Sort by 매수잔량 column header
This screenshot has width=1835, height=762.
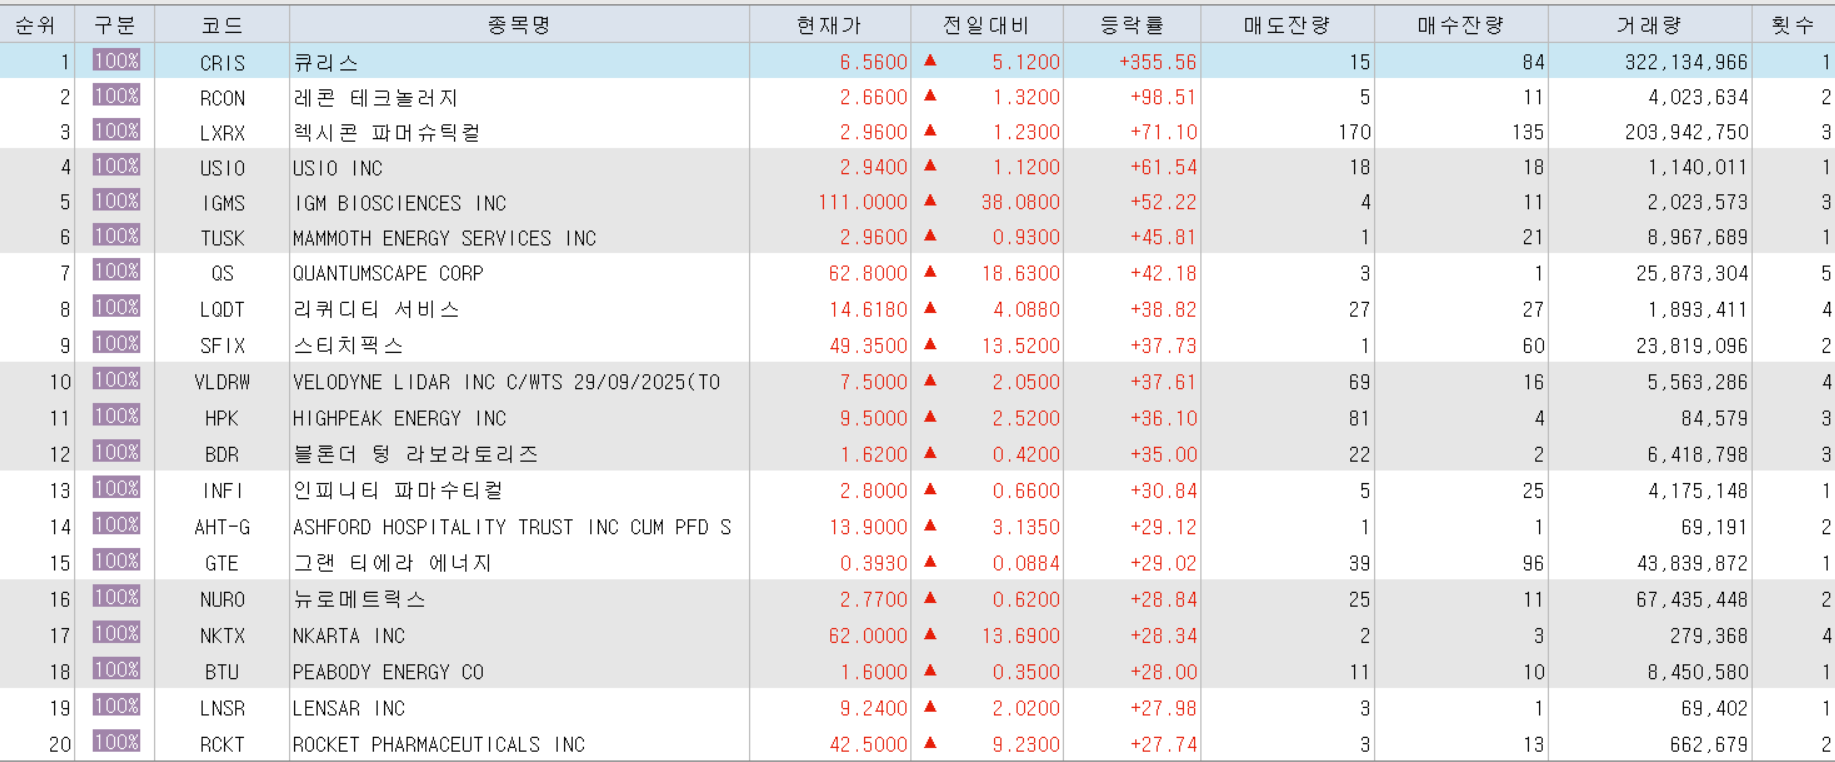[x=1461, y=25]
